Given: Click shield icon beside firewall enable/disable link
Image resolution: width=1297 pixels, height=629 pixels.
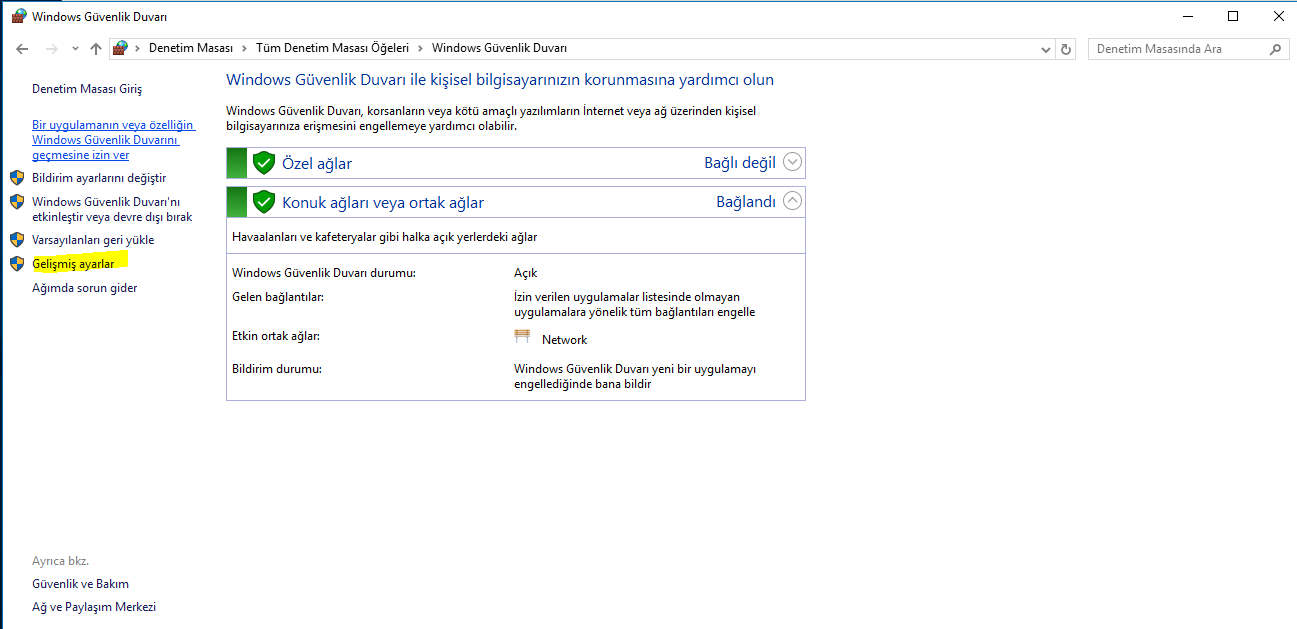Looking at the screenshot, I should (x=16, y=202).
